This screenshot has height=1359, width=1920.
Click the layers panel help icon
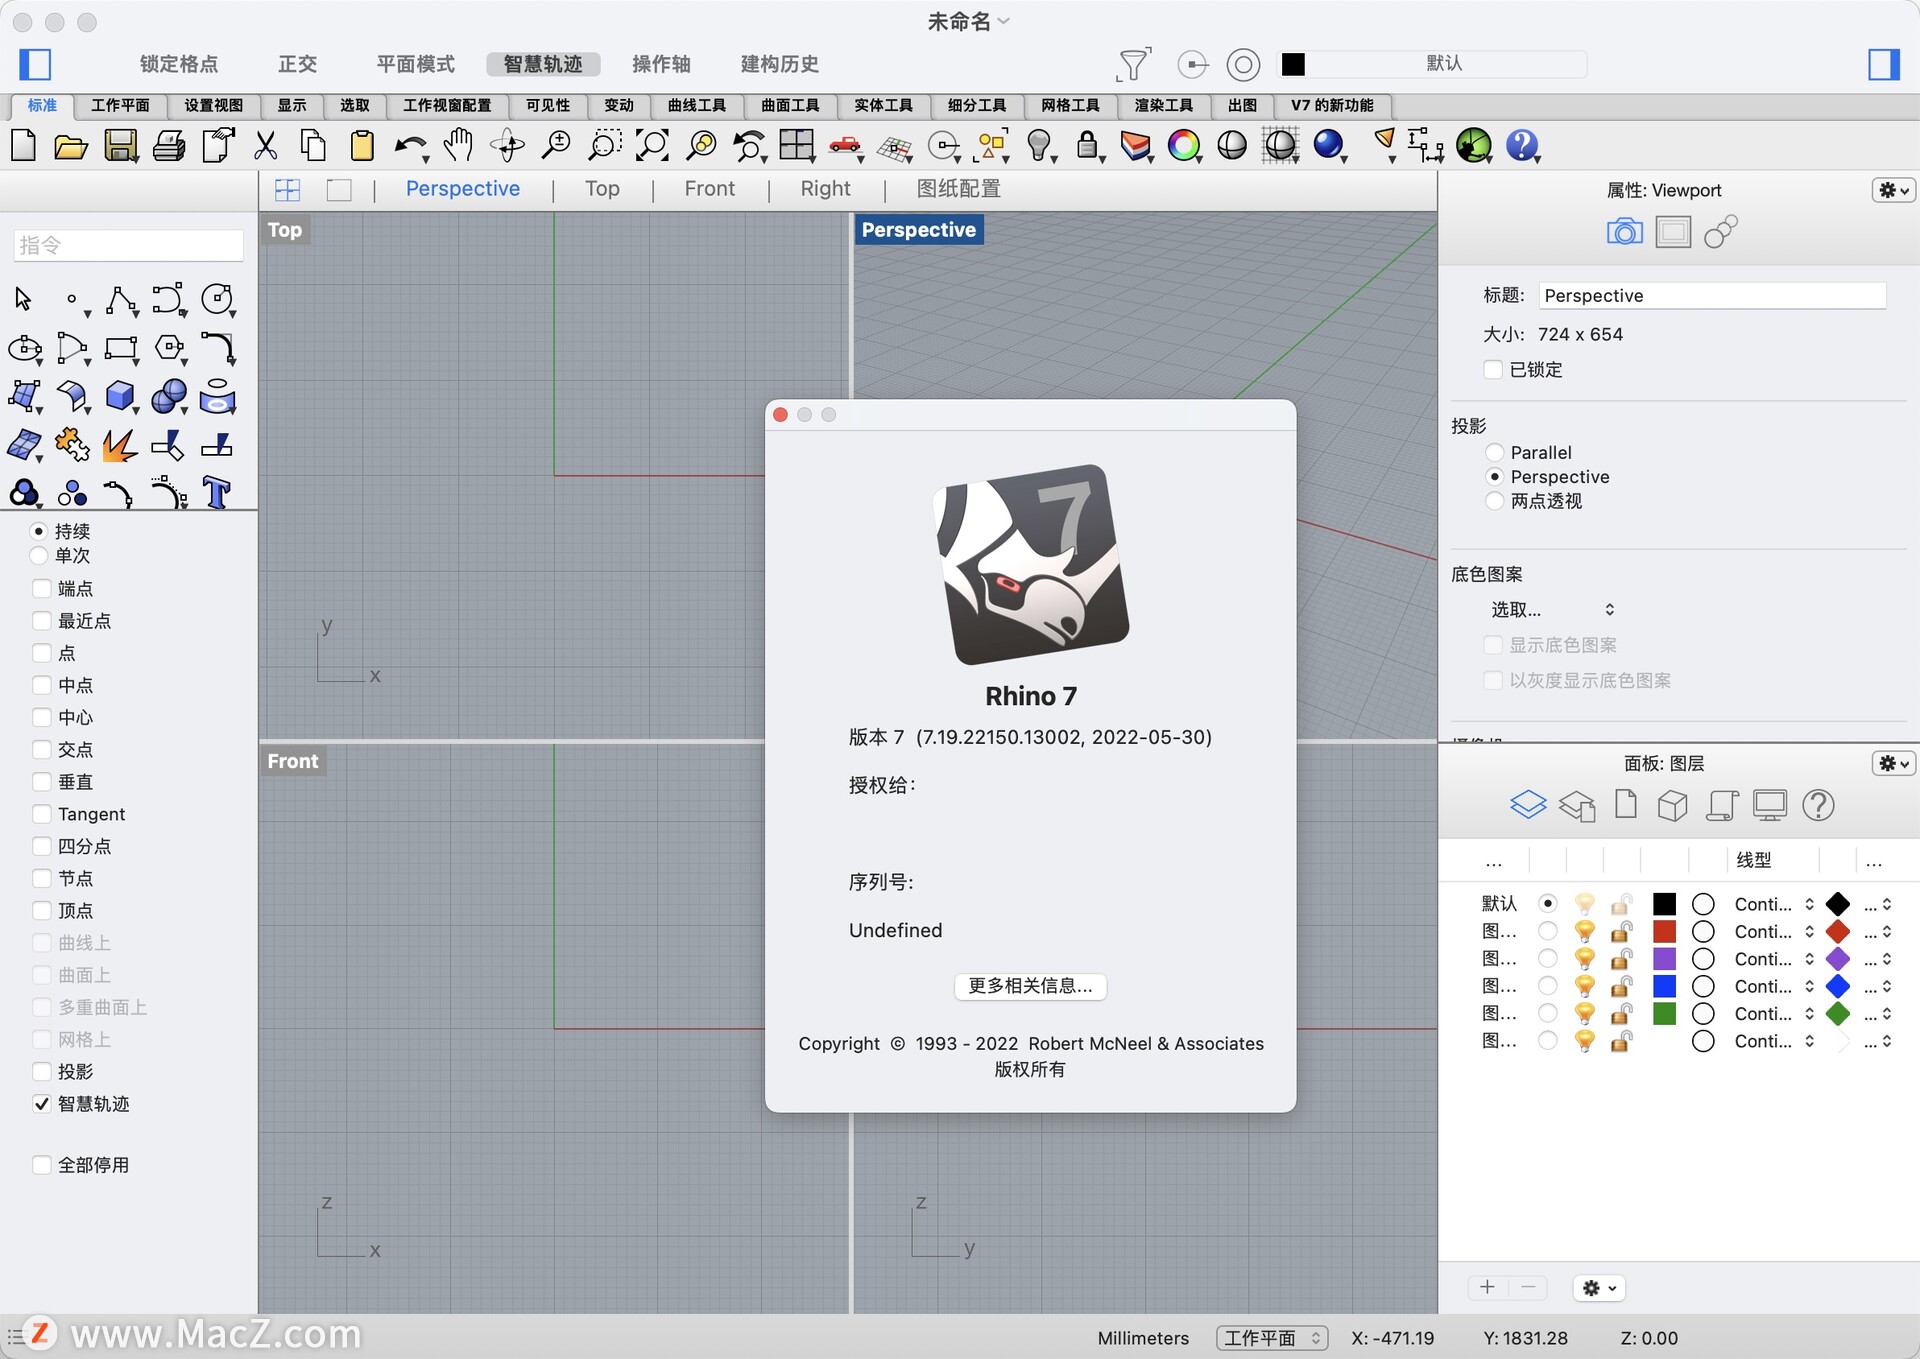[x=1817, y=805]
